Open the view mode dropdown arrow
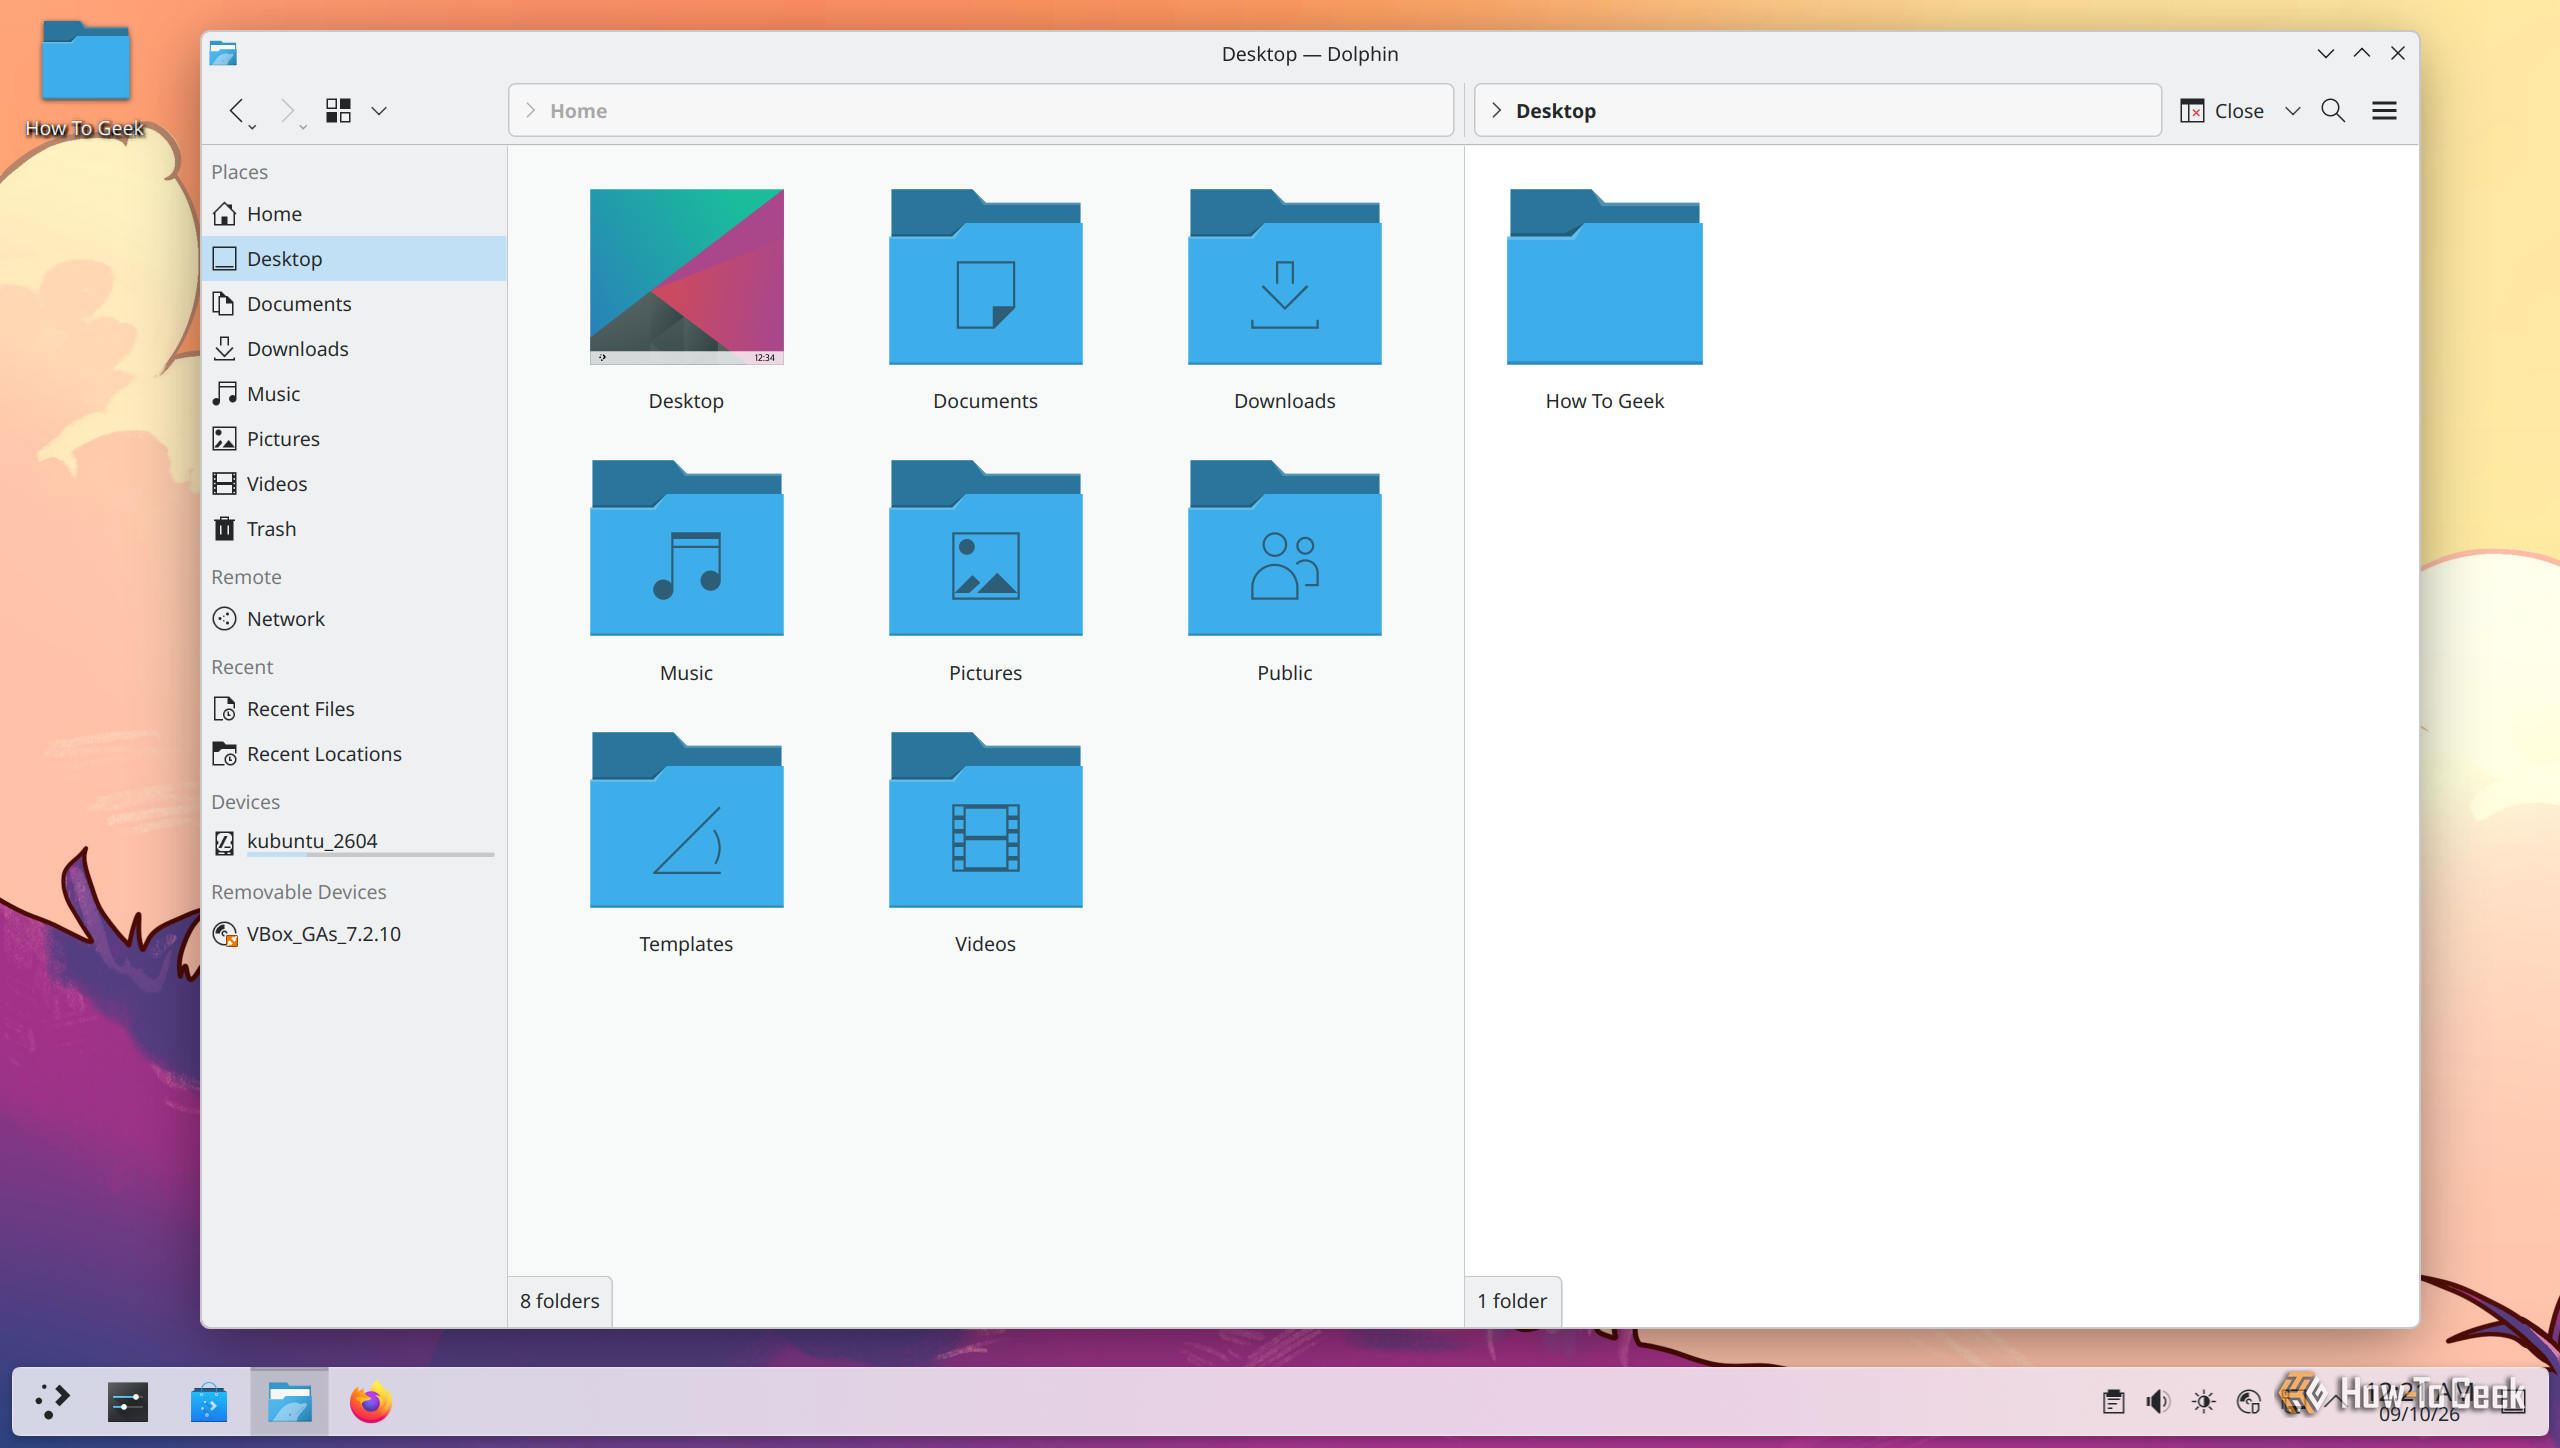The height and width of the screenshot is (1448, 2560). tap(379, 111)
